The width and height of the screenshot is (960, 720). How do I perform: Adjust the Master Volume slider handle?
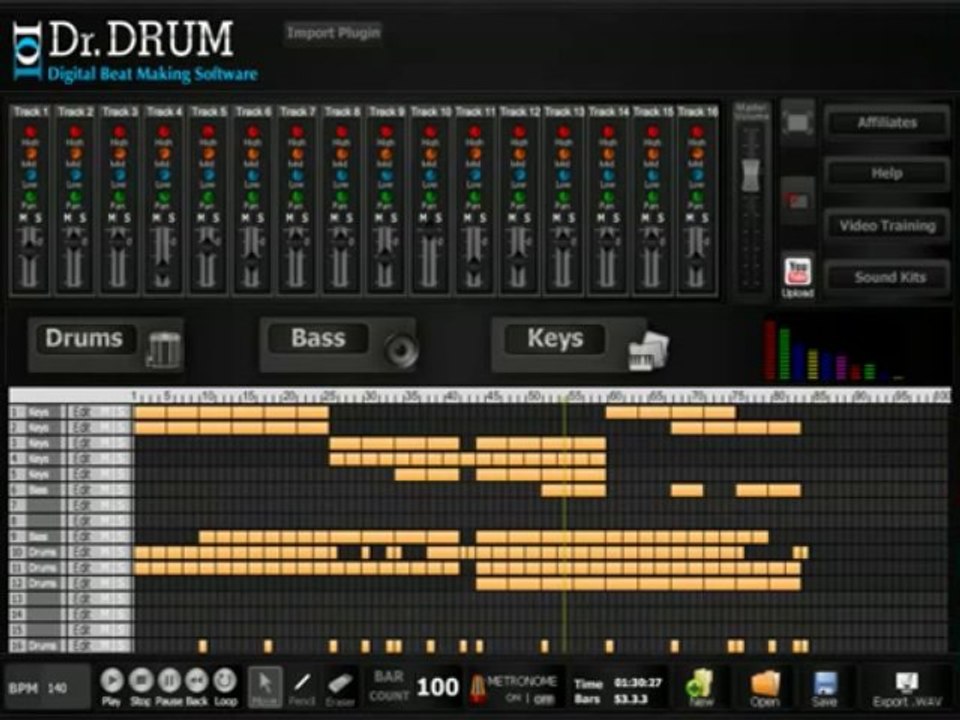[751, 176]
